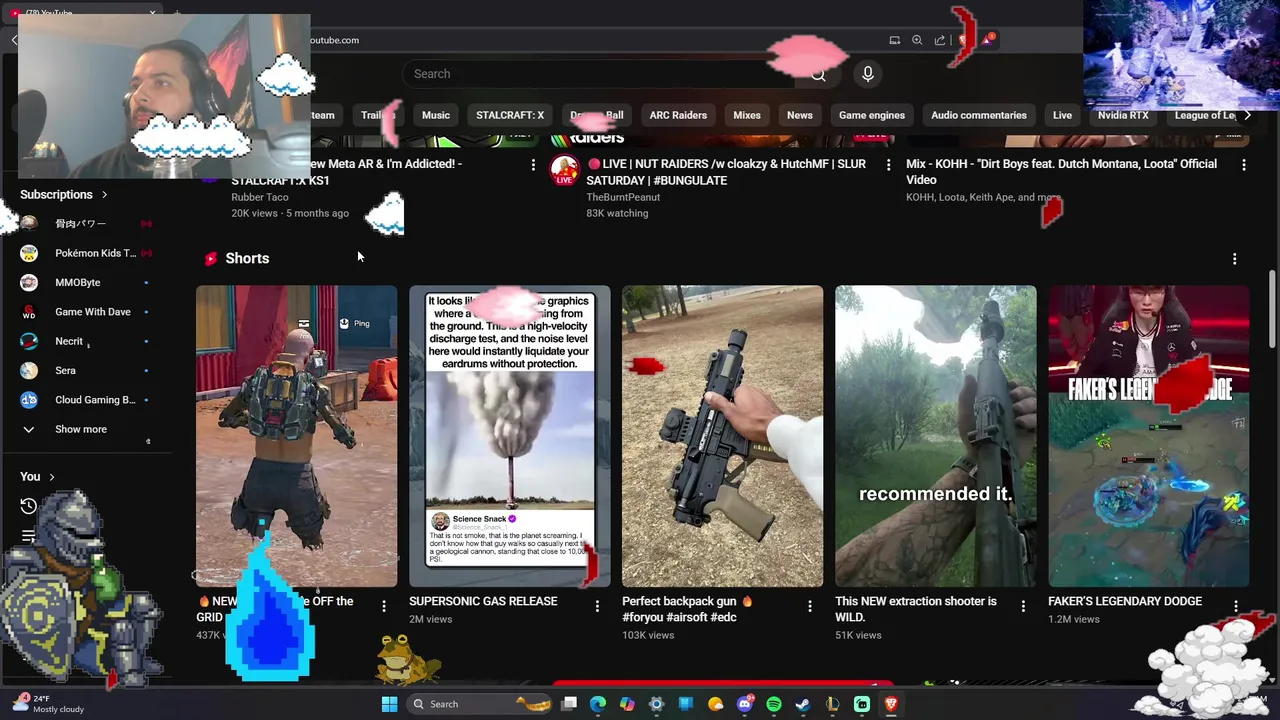Open options for Perfect backpack gun short
The image size is (1280, 720).
810,606
